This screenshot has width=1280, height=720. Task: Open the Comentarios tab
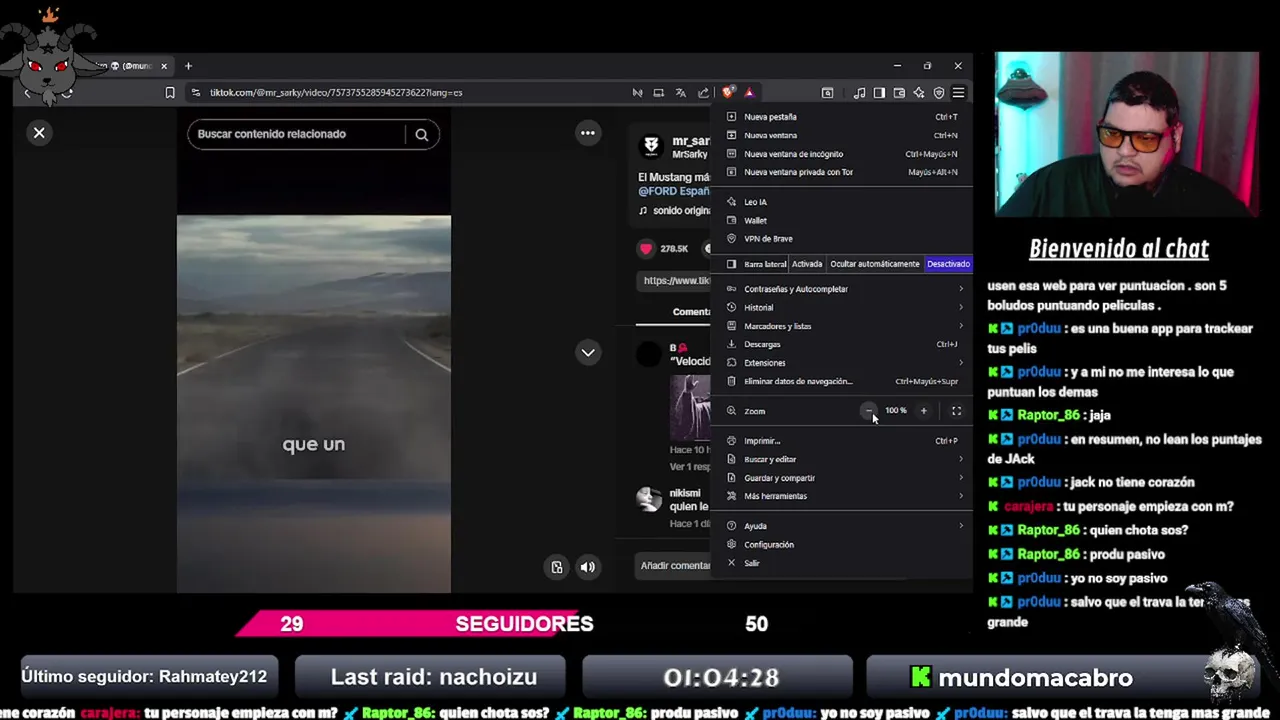(x=691, y=312)
